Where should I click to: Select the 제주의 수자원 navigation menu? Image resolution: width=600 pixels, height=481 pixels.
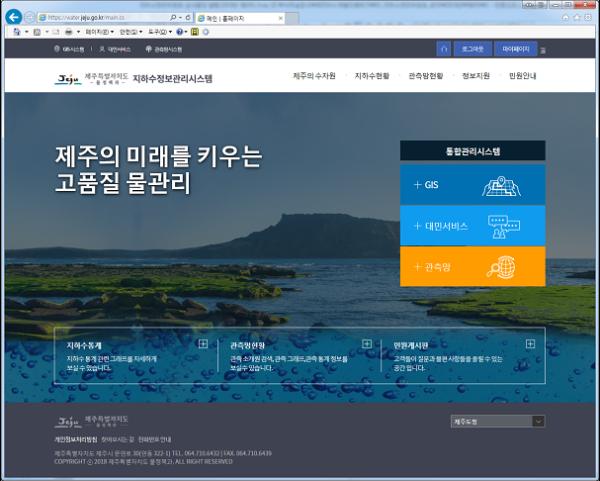[x=314, y=77]
